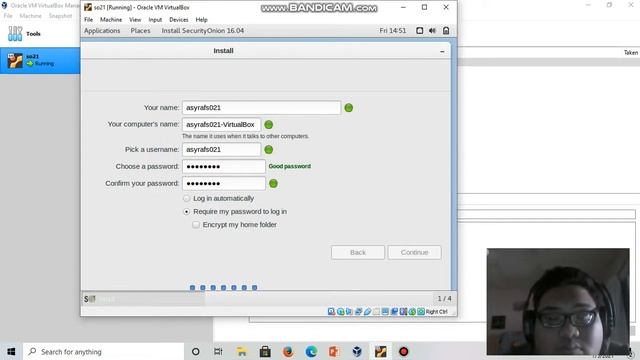Enable Encrypt my home folder checkbox
Viewport: 640px width, 360px height.
[196, 224]
